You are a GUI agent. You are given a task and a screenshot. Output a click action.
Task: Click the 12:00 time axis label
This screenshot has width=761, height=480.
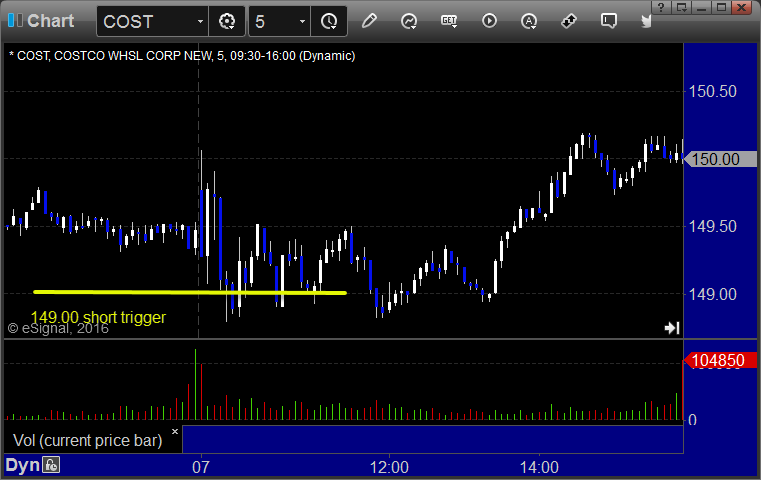point(389,467)
